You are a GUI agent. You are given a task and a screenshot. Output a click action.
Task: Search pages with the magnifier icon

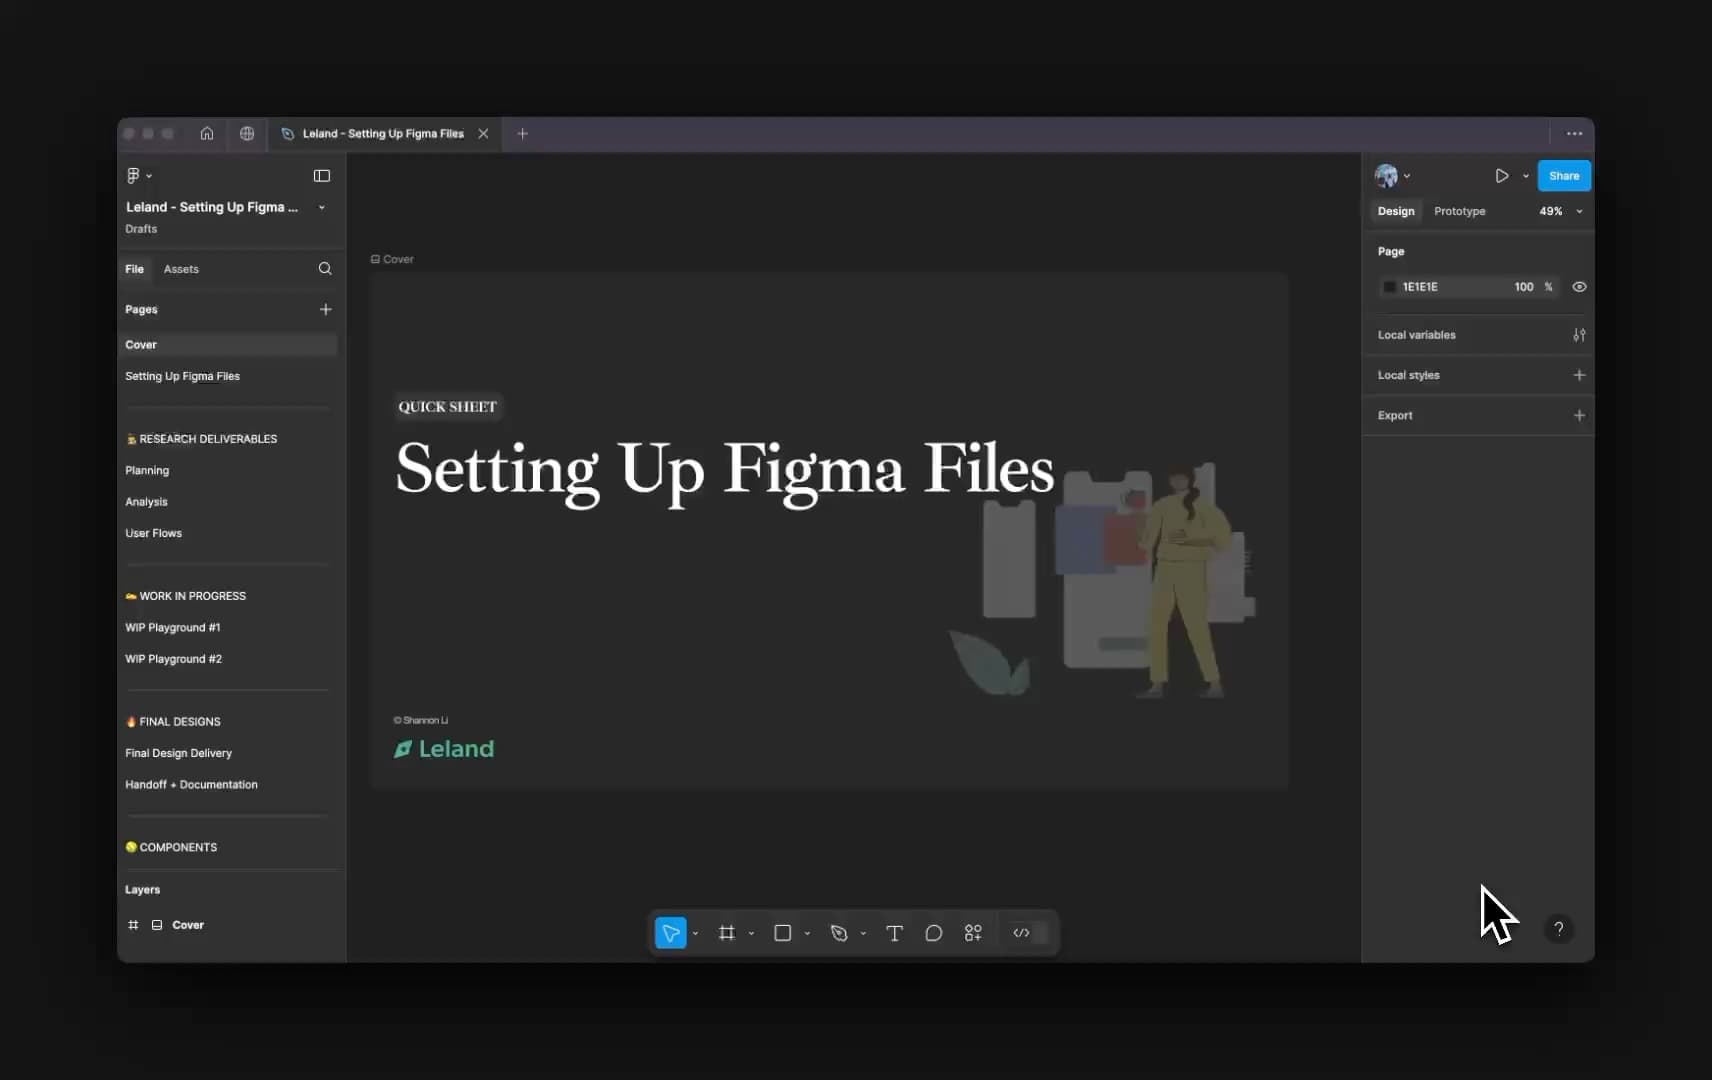[325, 269]
